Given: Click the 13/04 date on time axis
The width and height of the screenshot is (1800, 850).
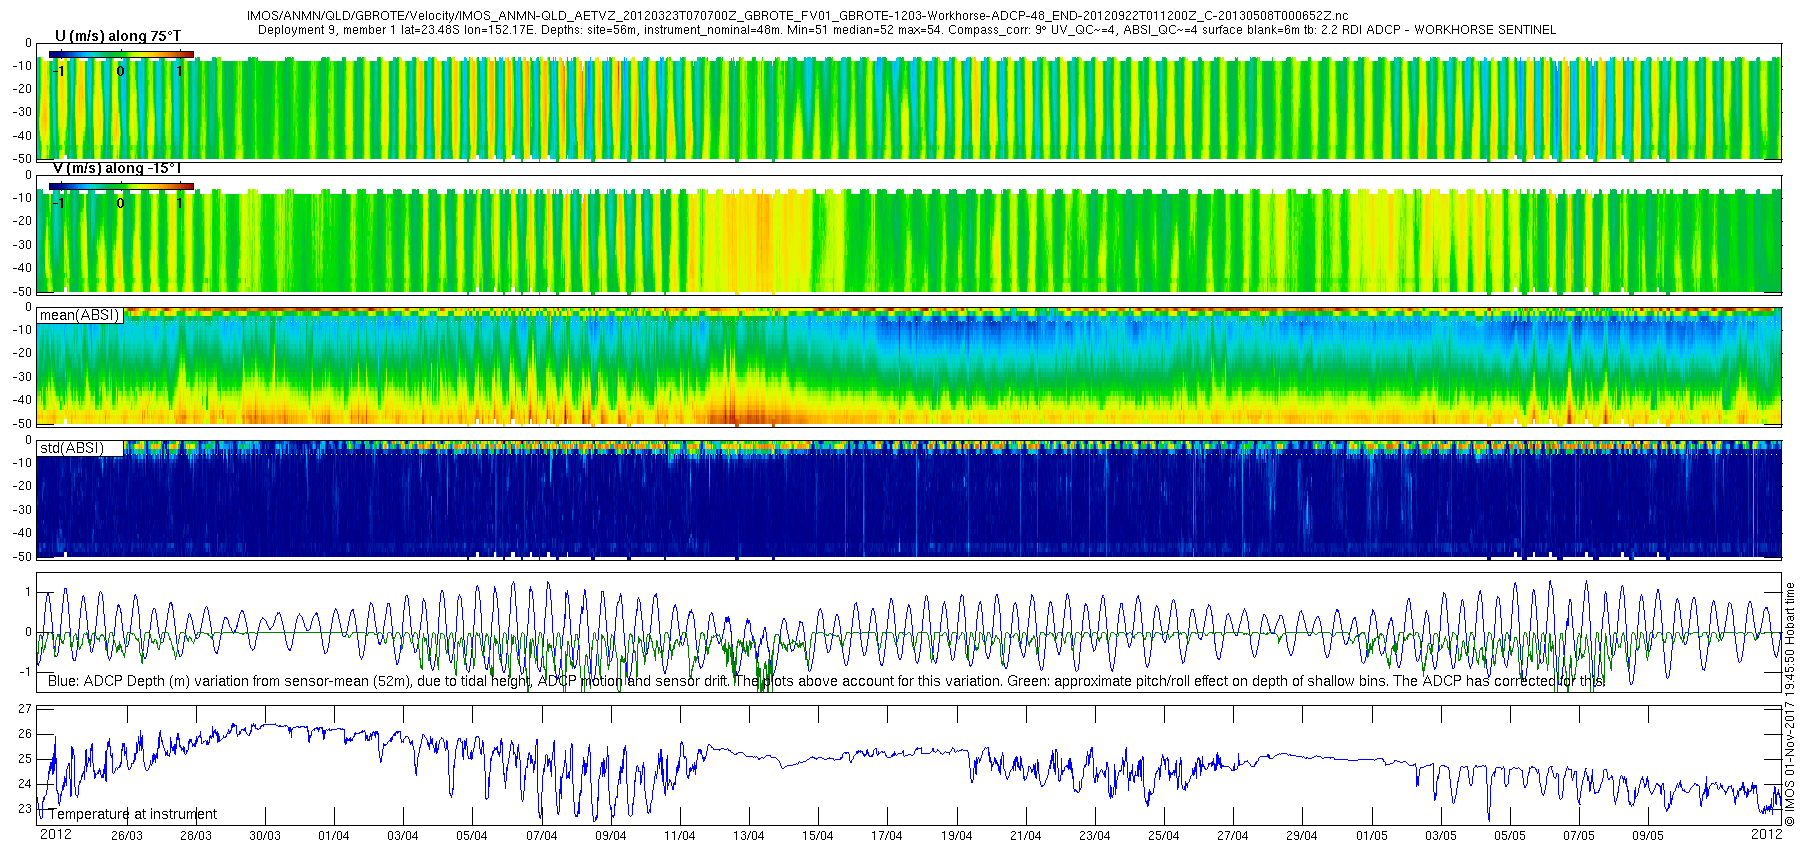Looking at the screenshot, I should click(x=748, y=836).
